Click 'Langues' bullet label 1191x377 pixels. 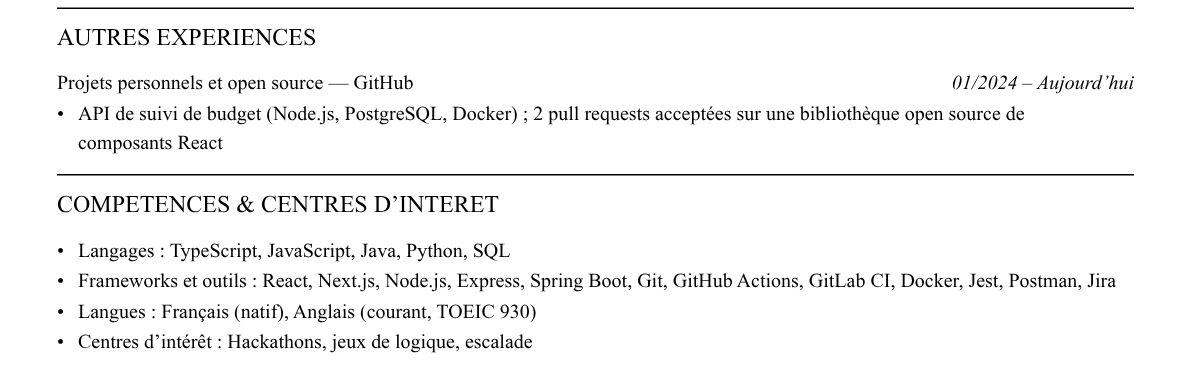(x=113, y=312)
